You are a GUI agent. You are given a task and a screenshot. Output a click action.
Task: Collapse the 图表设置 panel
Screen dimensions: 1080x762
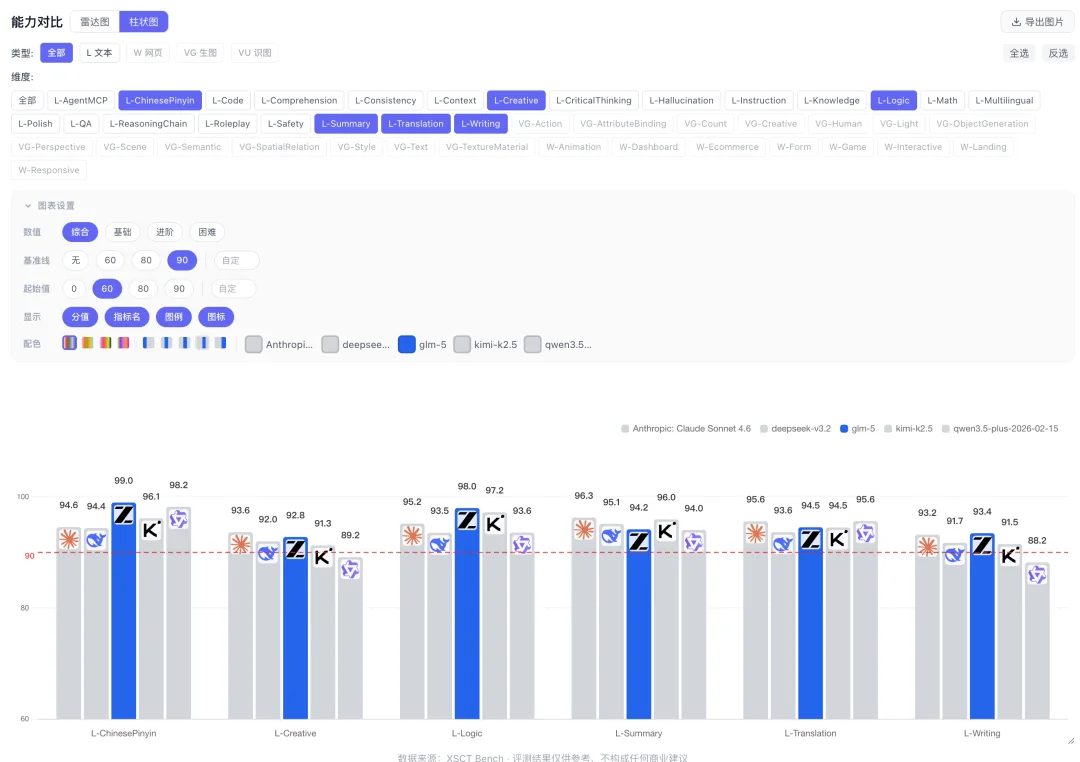pyautogui.click(x=28, y=206)
